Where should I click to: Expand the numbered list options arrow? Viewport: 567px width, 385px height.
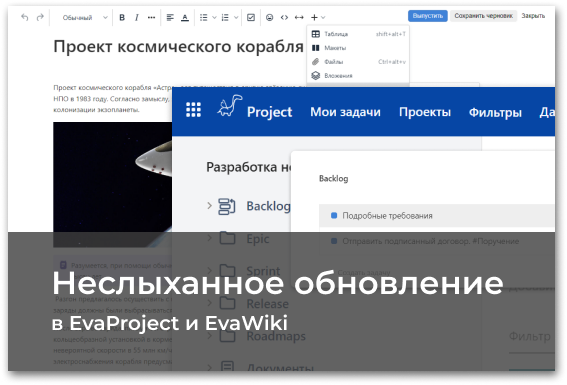(236, 17)
